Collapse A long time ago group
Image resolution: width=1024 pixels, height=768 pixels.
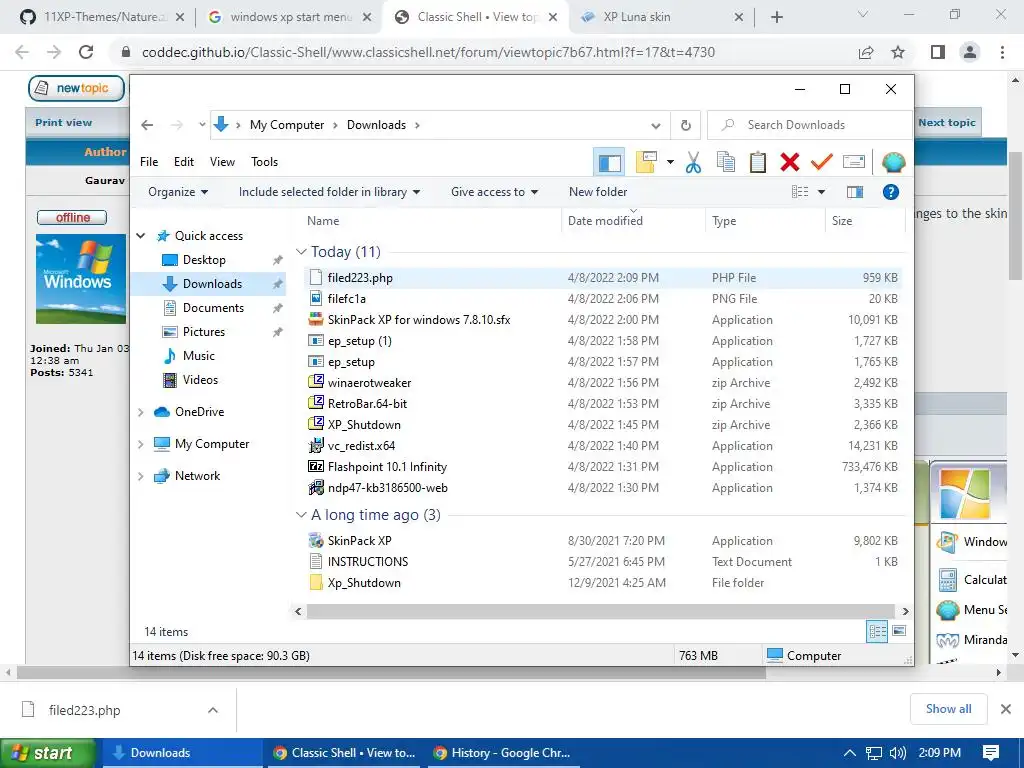coord(301,515)
